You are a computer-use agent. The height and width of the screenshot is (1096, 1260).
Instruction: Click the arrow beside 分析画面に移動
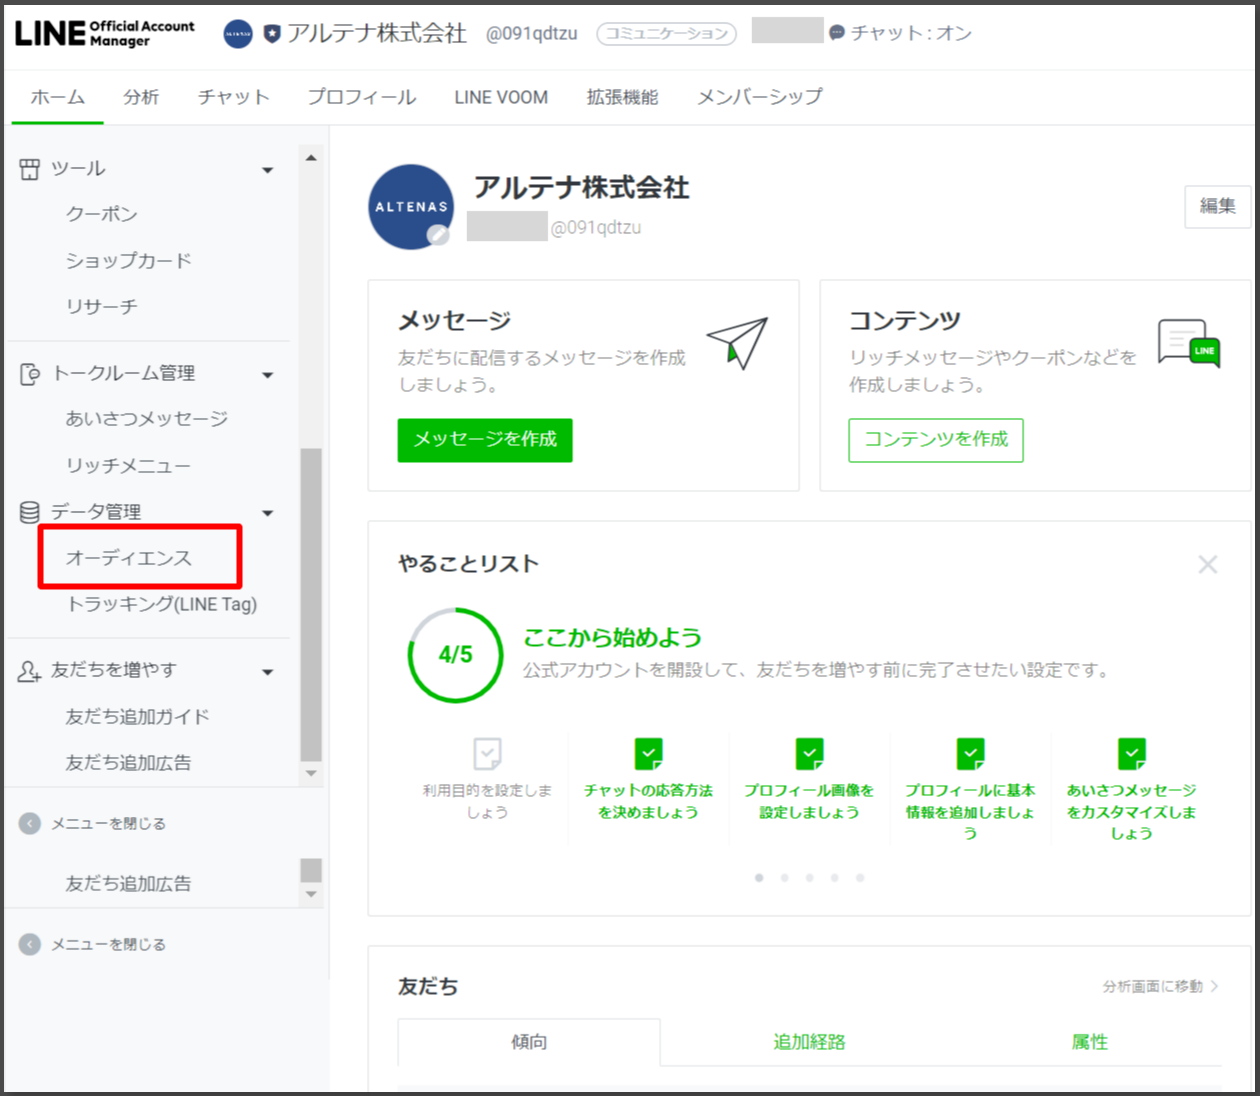pyautogui.click(x=1214, y=986)
